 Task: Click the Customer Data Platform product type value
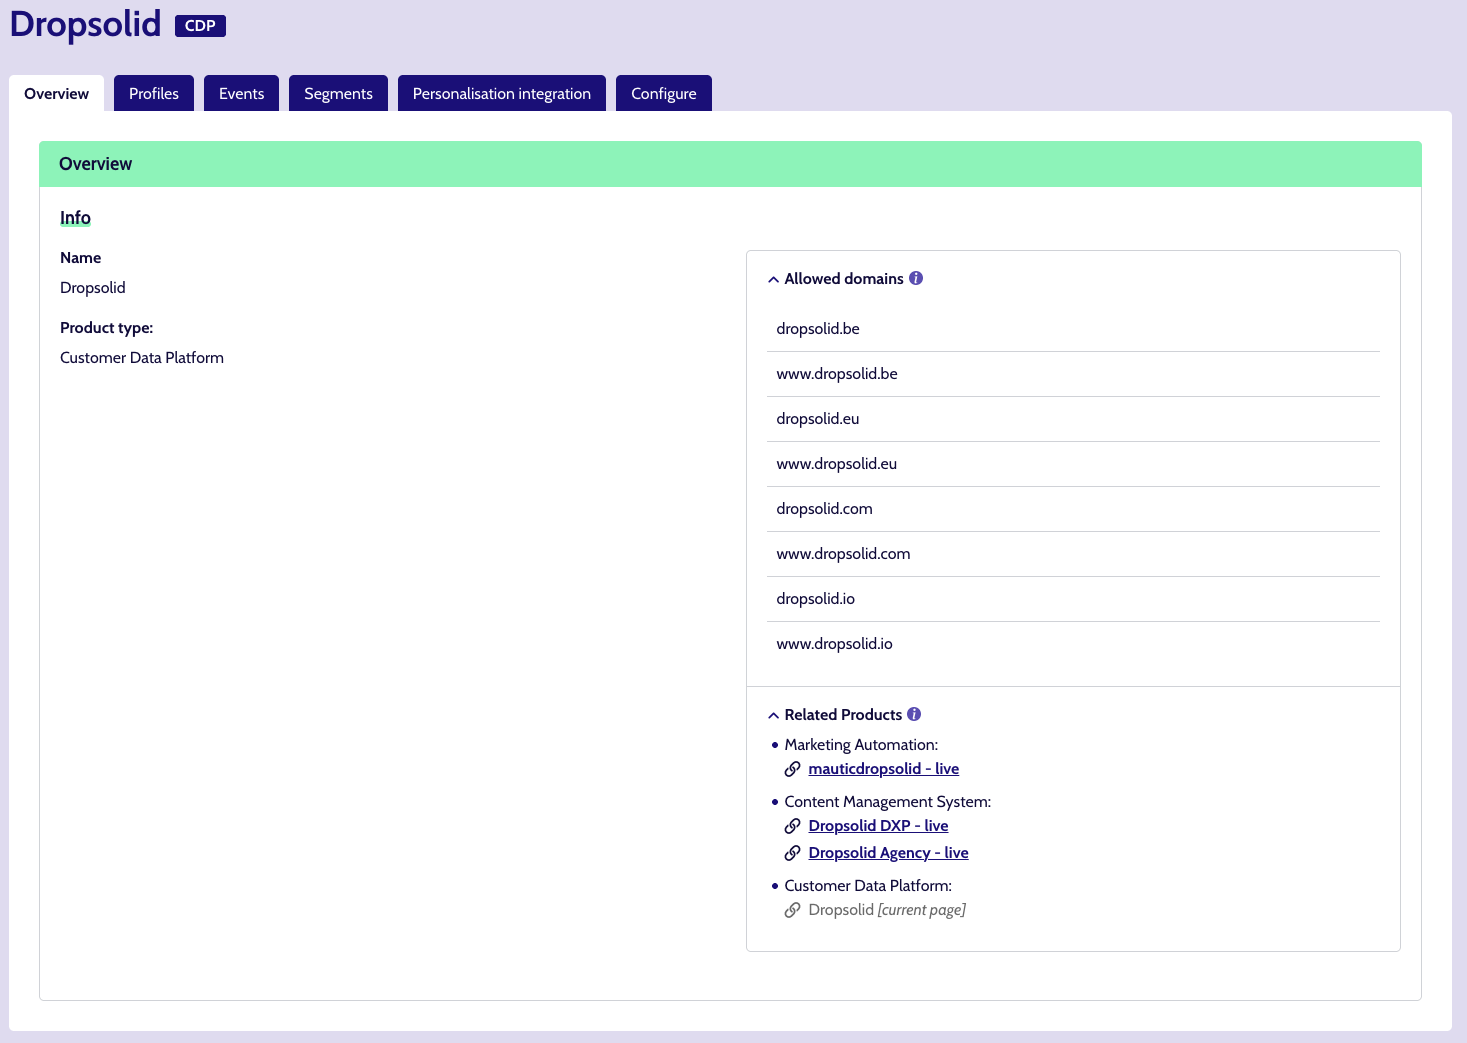[x=142, y=358]
